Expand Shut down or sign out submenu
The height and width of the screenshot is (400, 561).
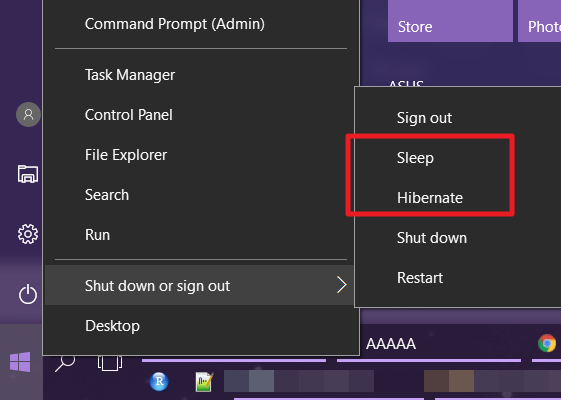click(x=199, y=286)
